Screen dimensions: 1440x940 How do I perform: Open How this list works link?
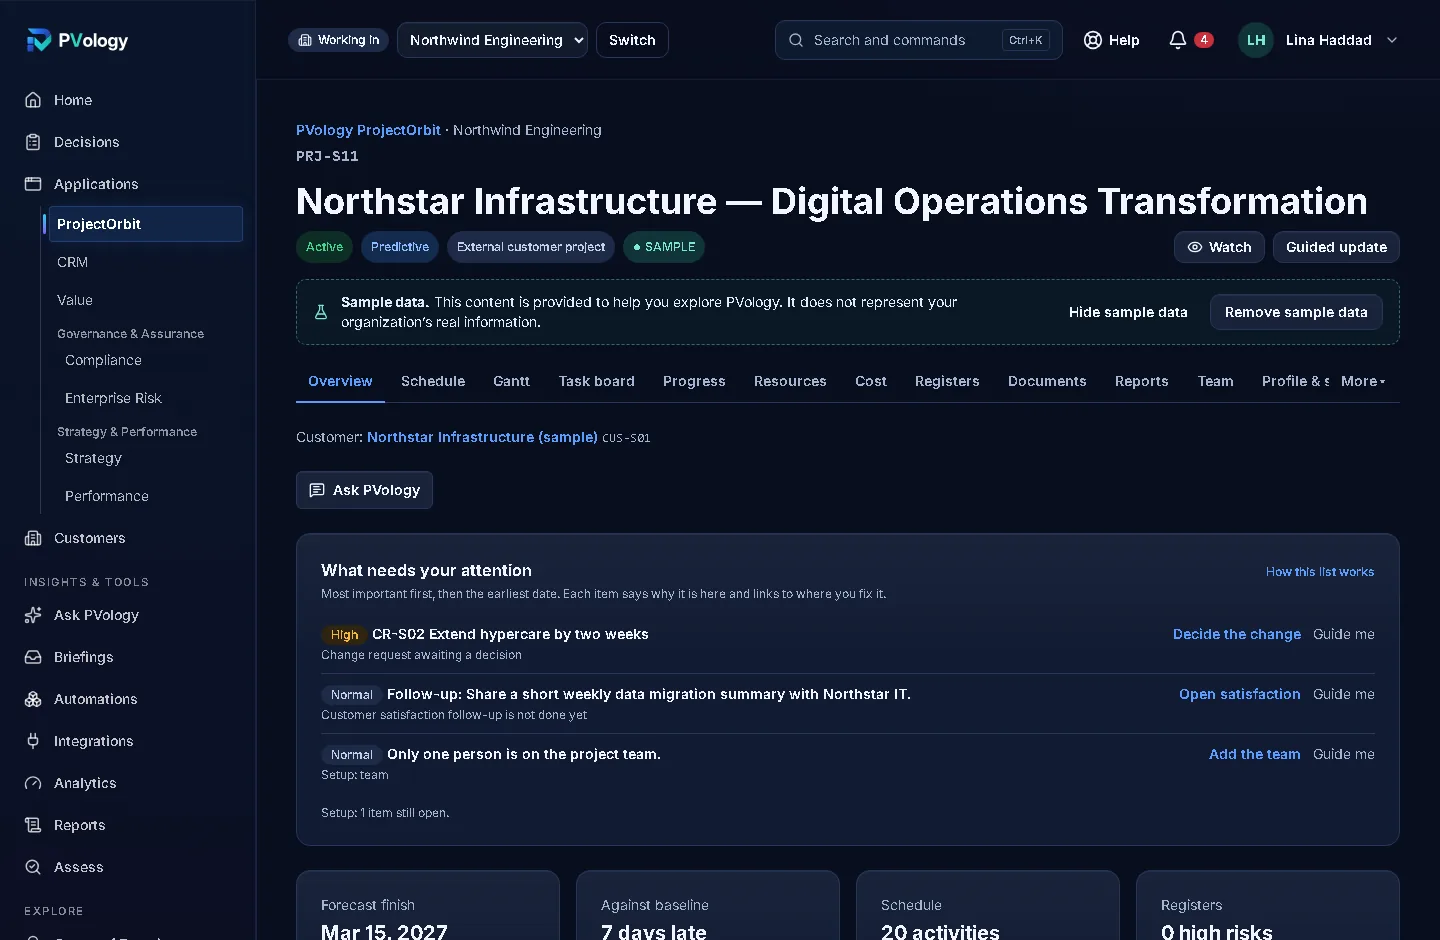(x=1320, y=572)
